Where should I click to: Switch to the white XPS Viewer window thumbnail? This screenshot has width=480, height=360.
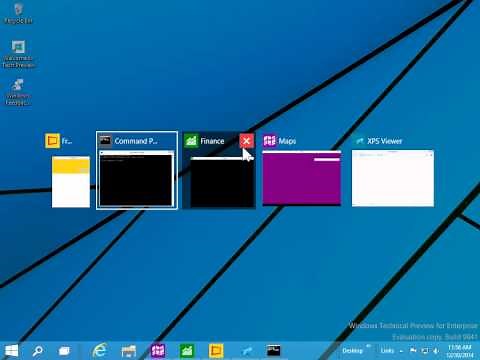[x=393, y=178]
